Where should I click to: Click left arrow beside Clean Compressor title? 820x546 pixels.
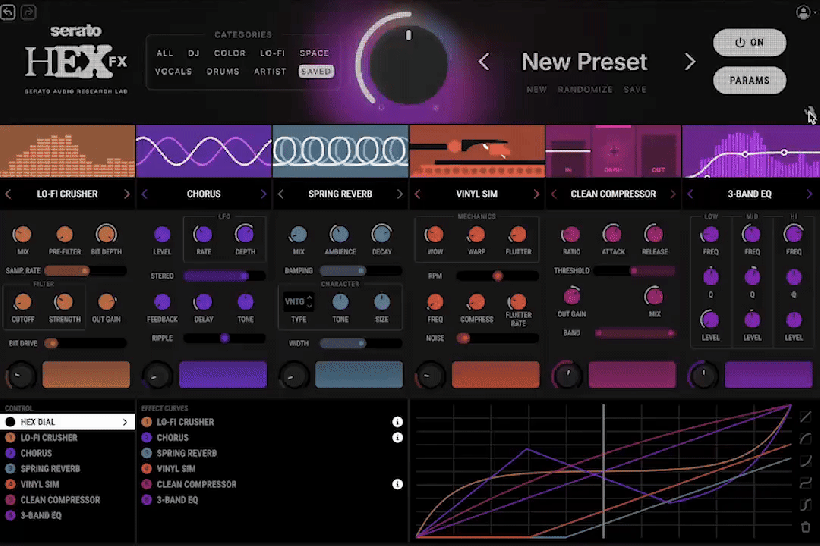(554, 194)
